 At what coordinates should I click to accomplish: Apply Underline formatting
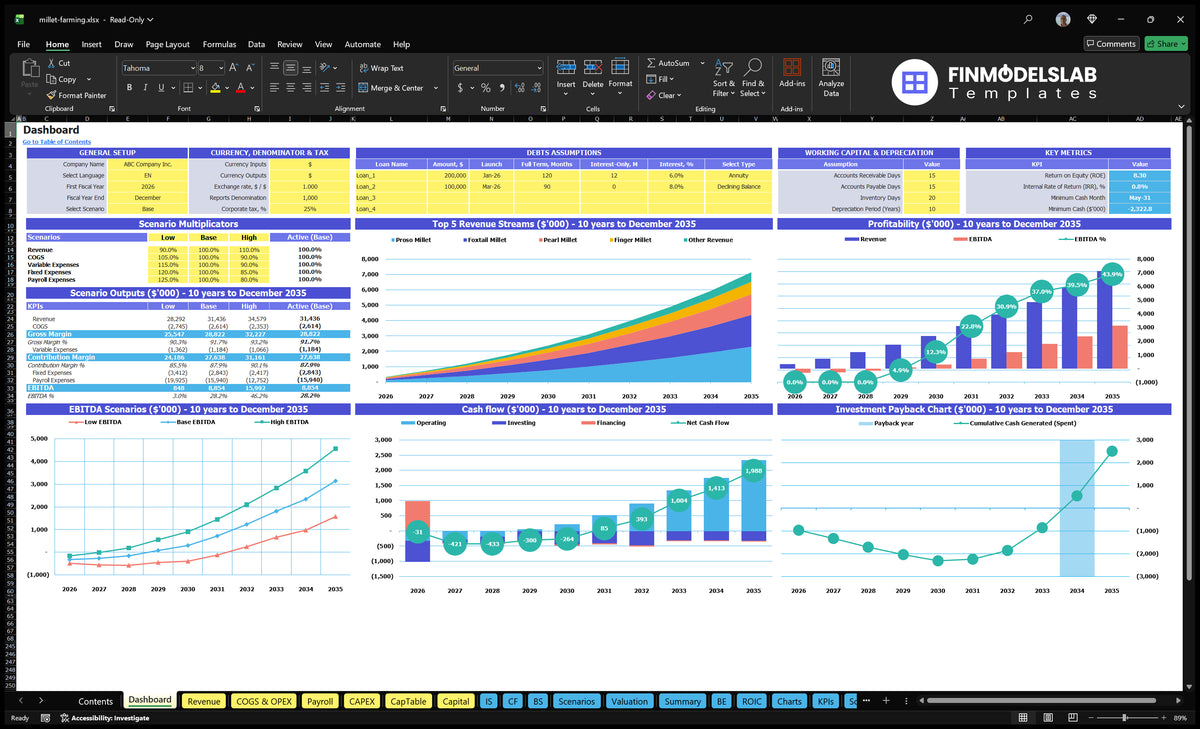160,88
